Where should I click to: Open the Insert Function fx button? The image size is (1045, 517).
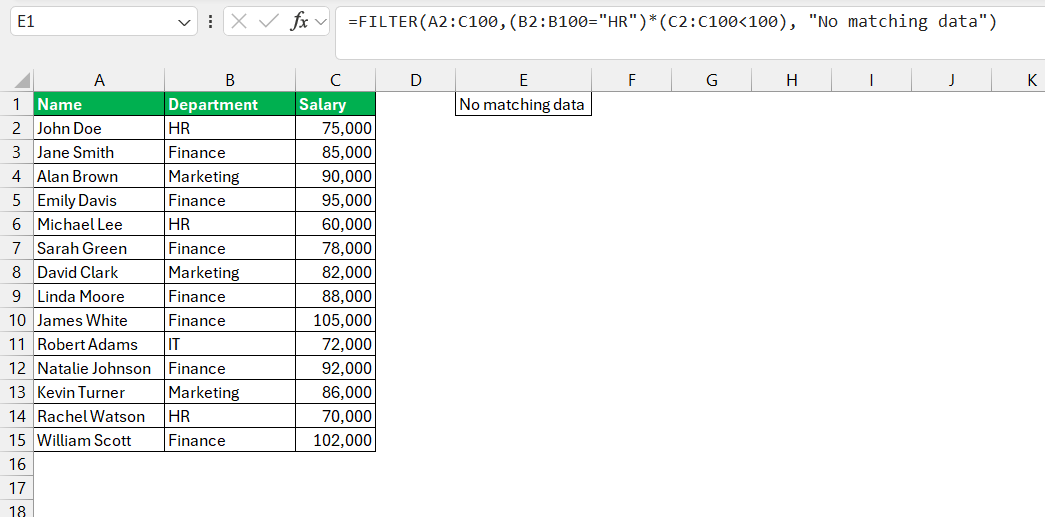pos(299,21)
